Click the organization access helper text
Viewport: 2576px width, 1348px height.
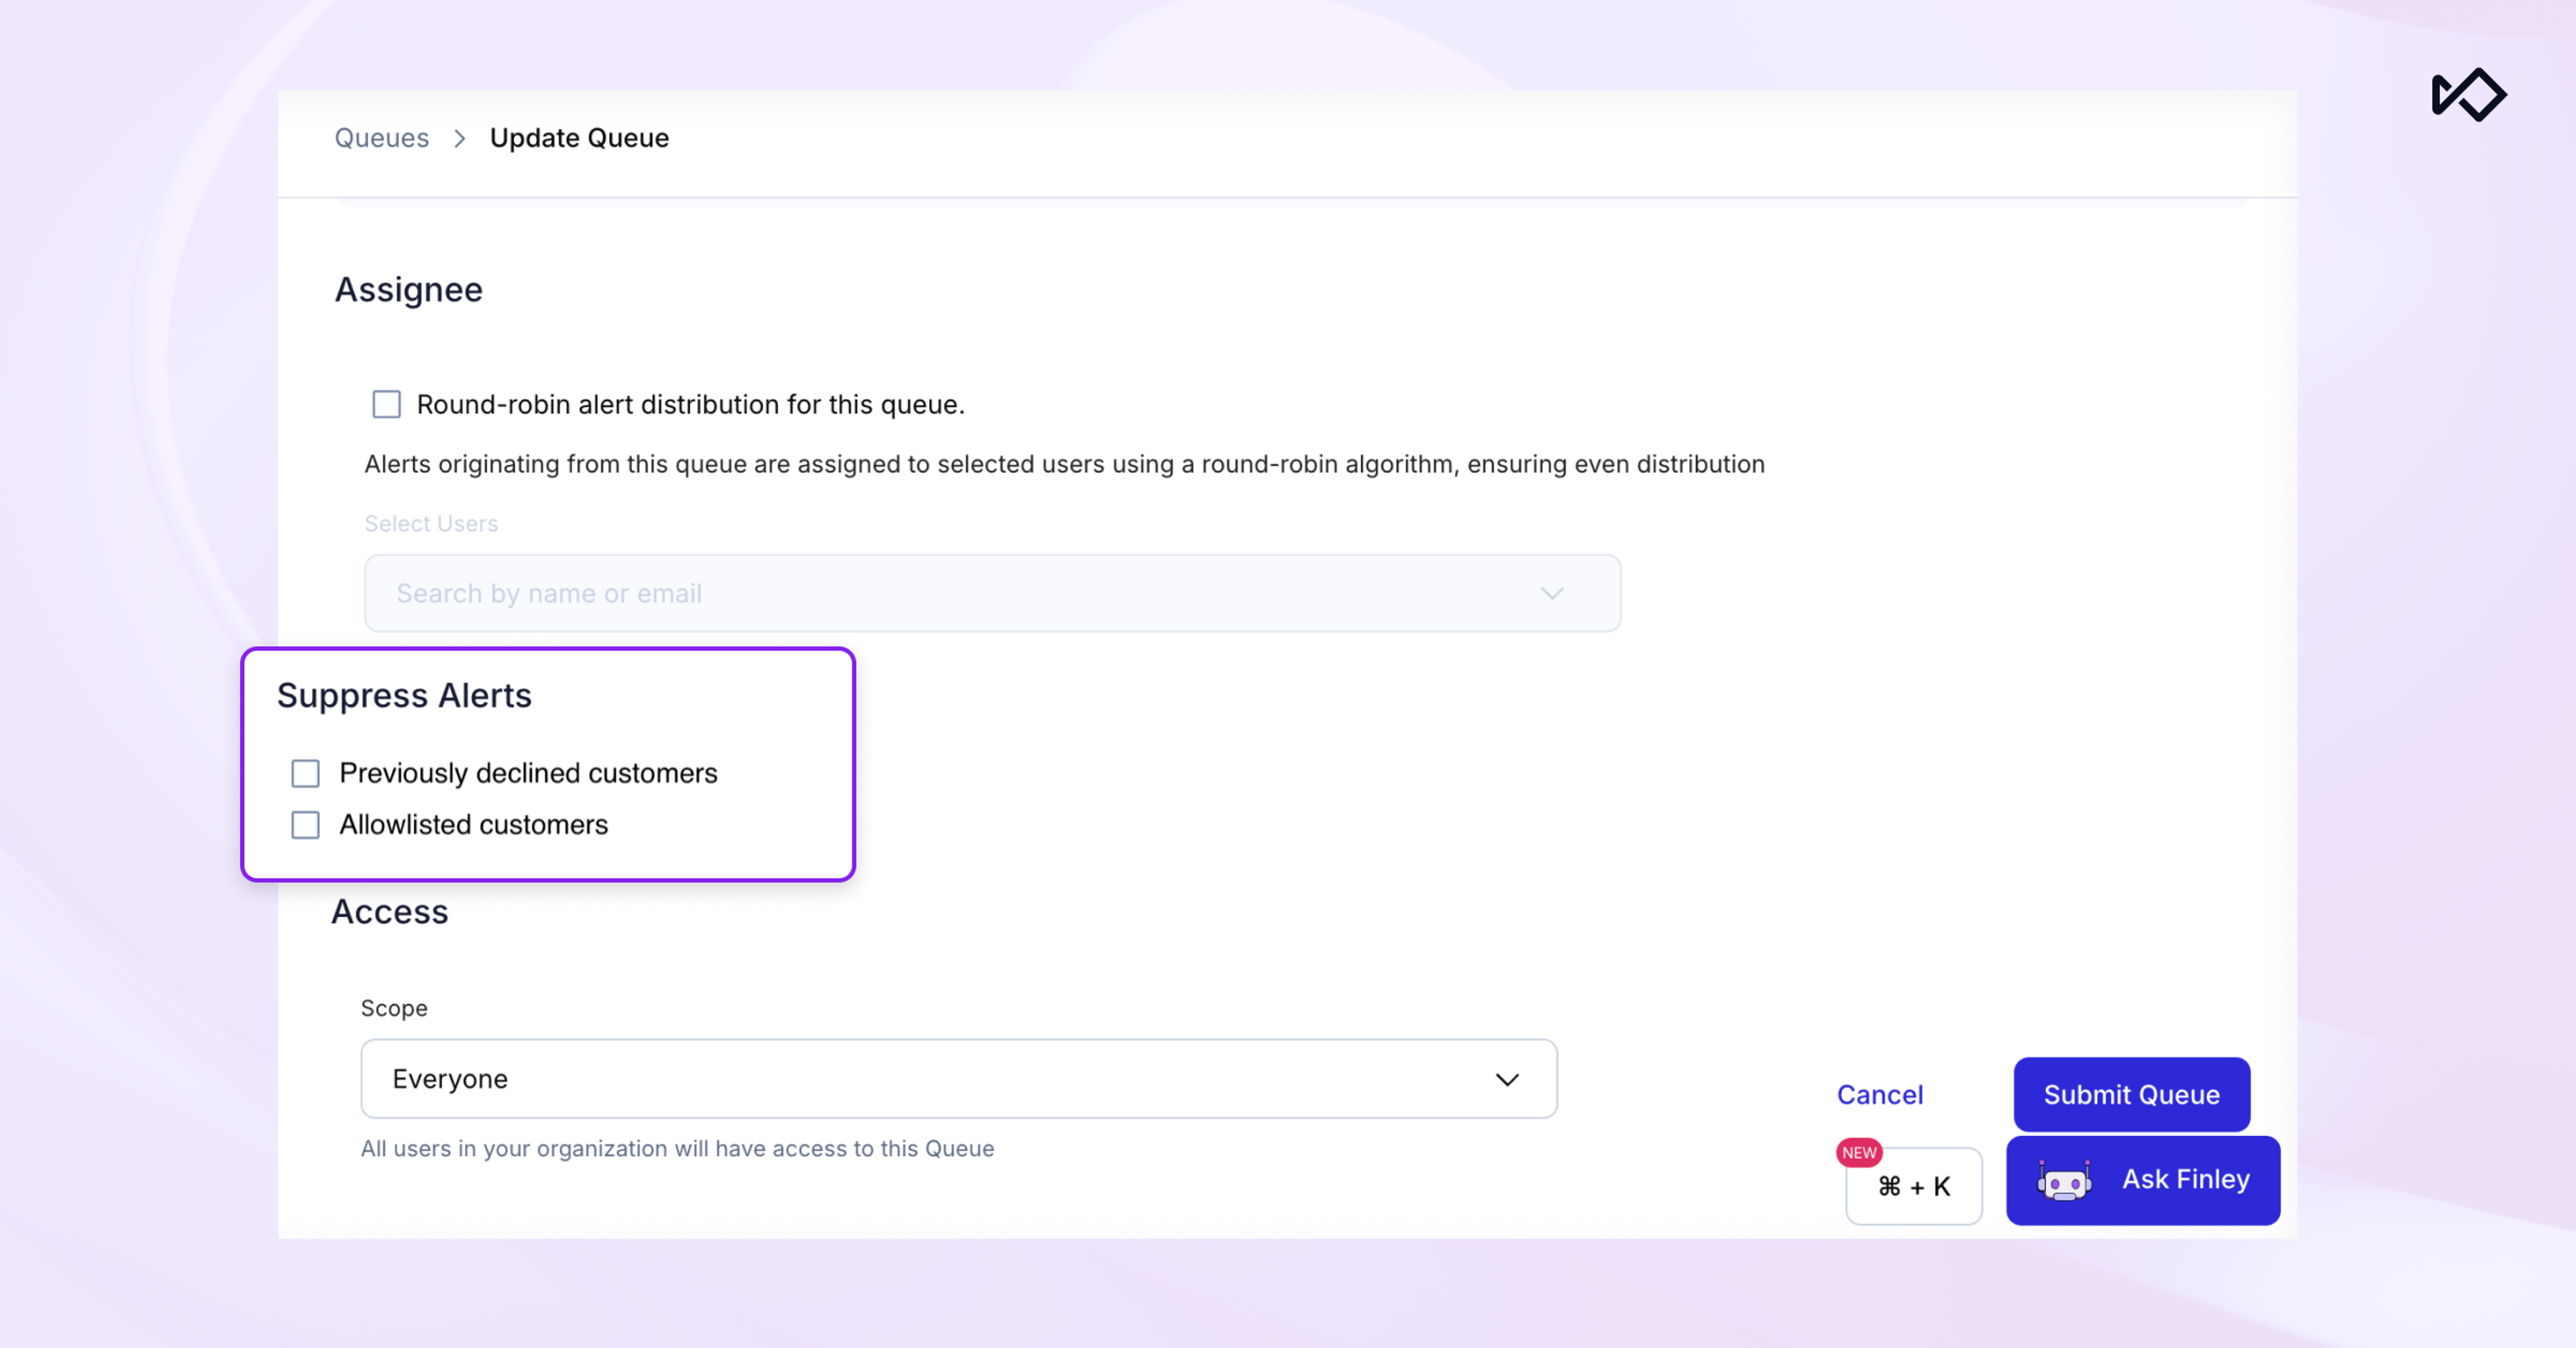(677, 1148)
